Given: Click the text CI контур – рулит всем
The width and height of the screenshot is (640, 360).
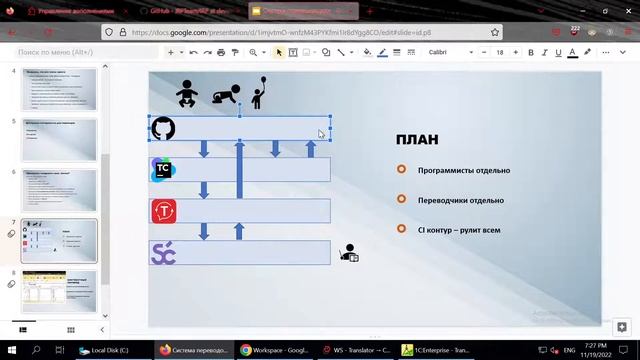Looking at the screenshot, I should 459,230.
